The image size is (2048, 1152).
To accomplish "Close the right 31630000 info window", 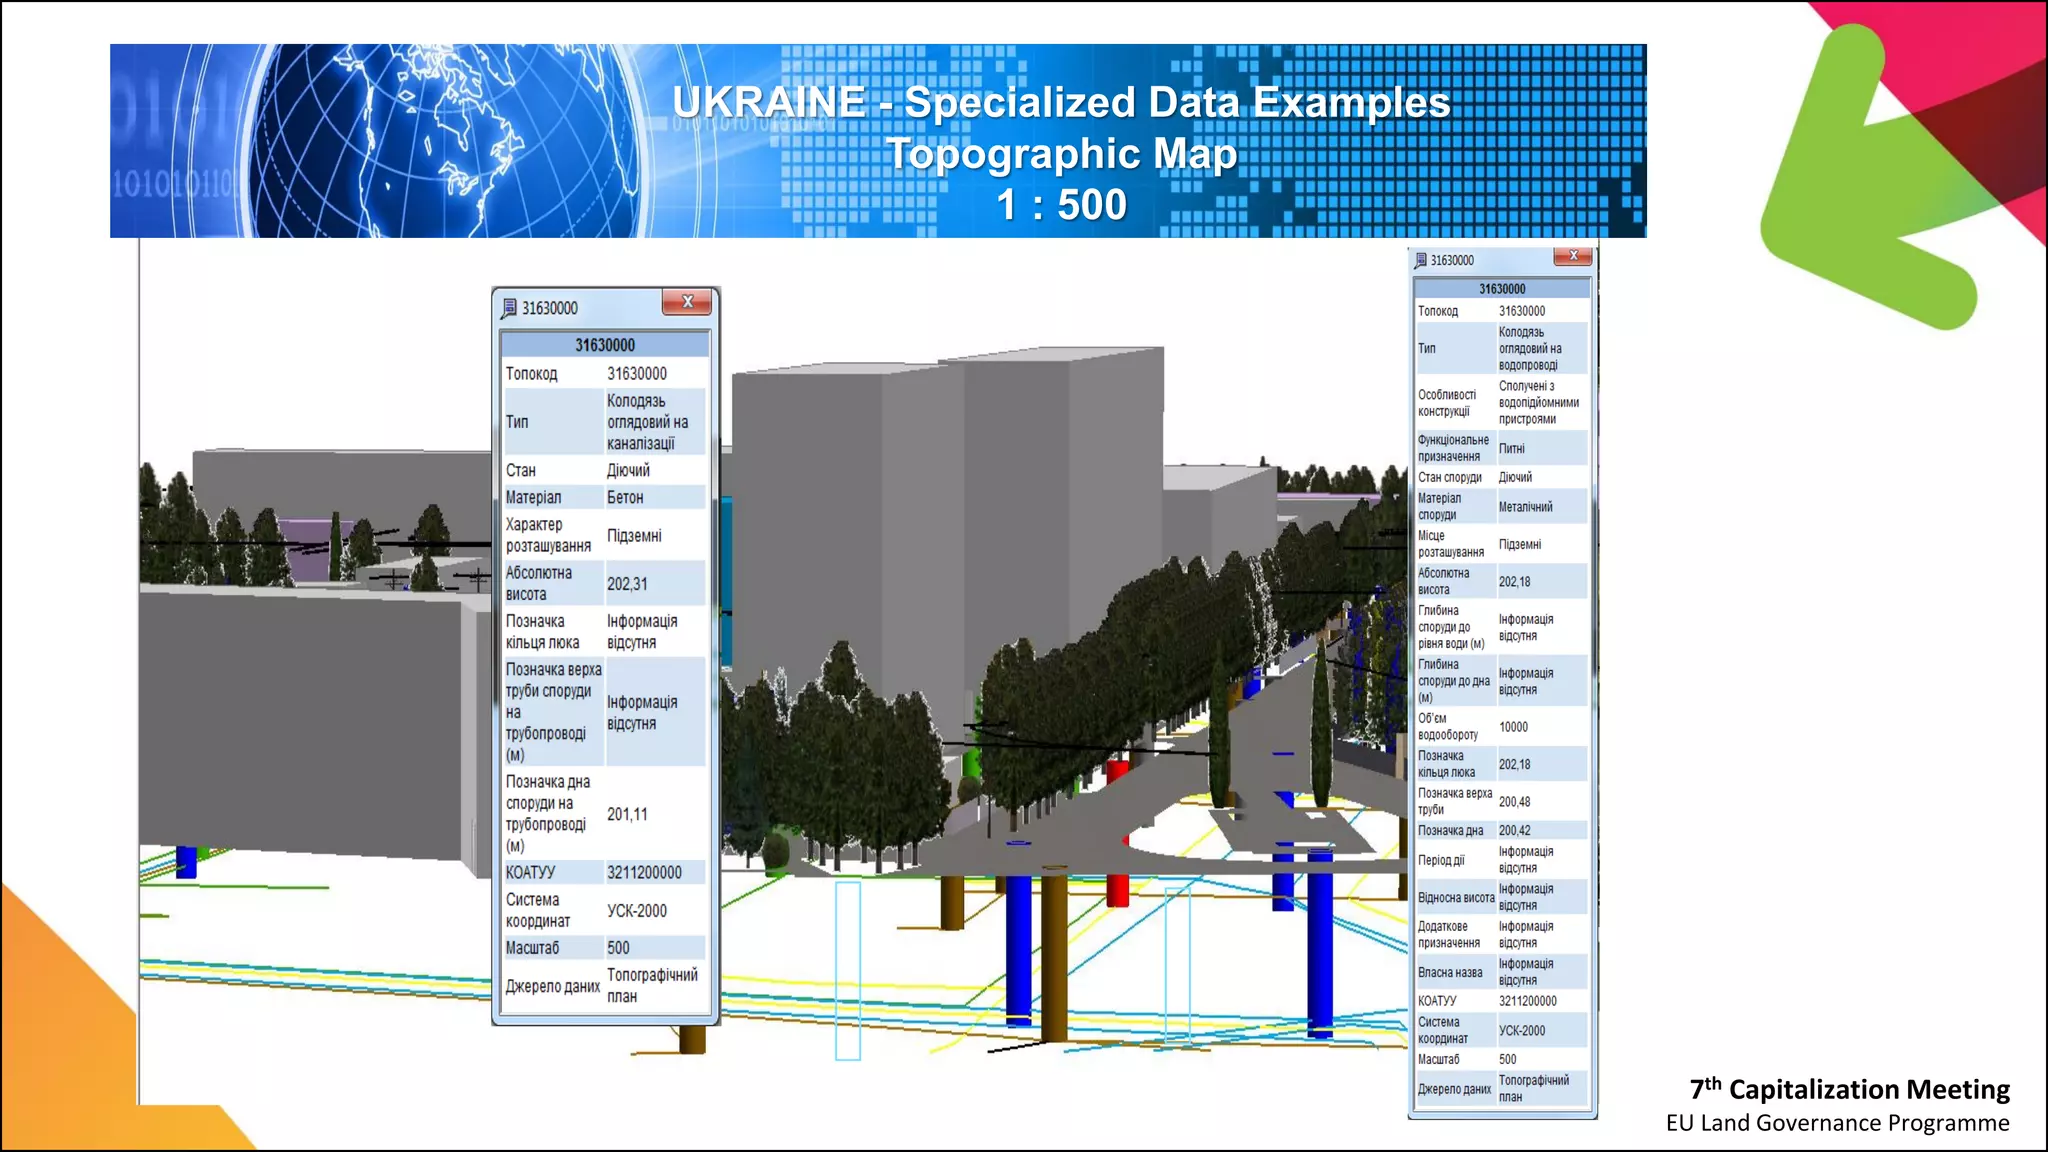I will tap(1573, 256).
